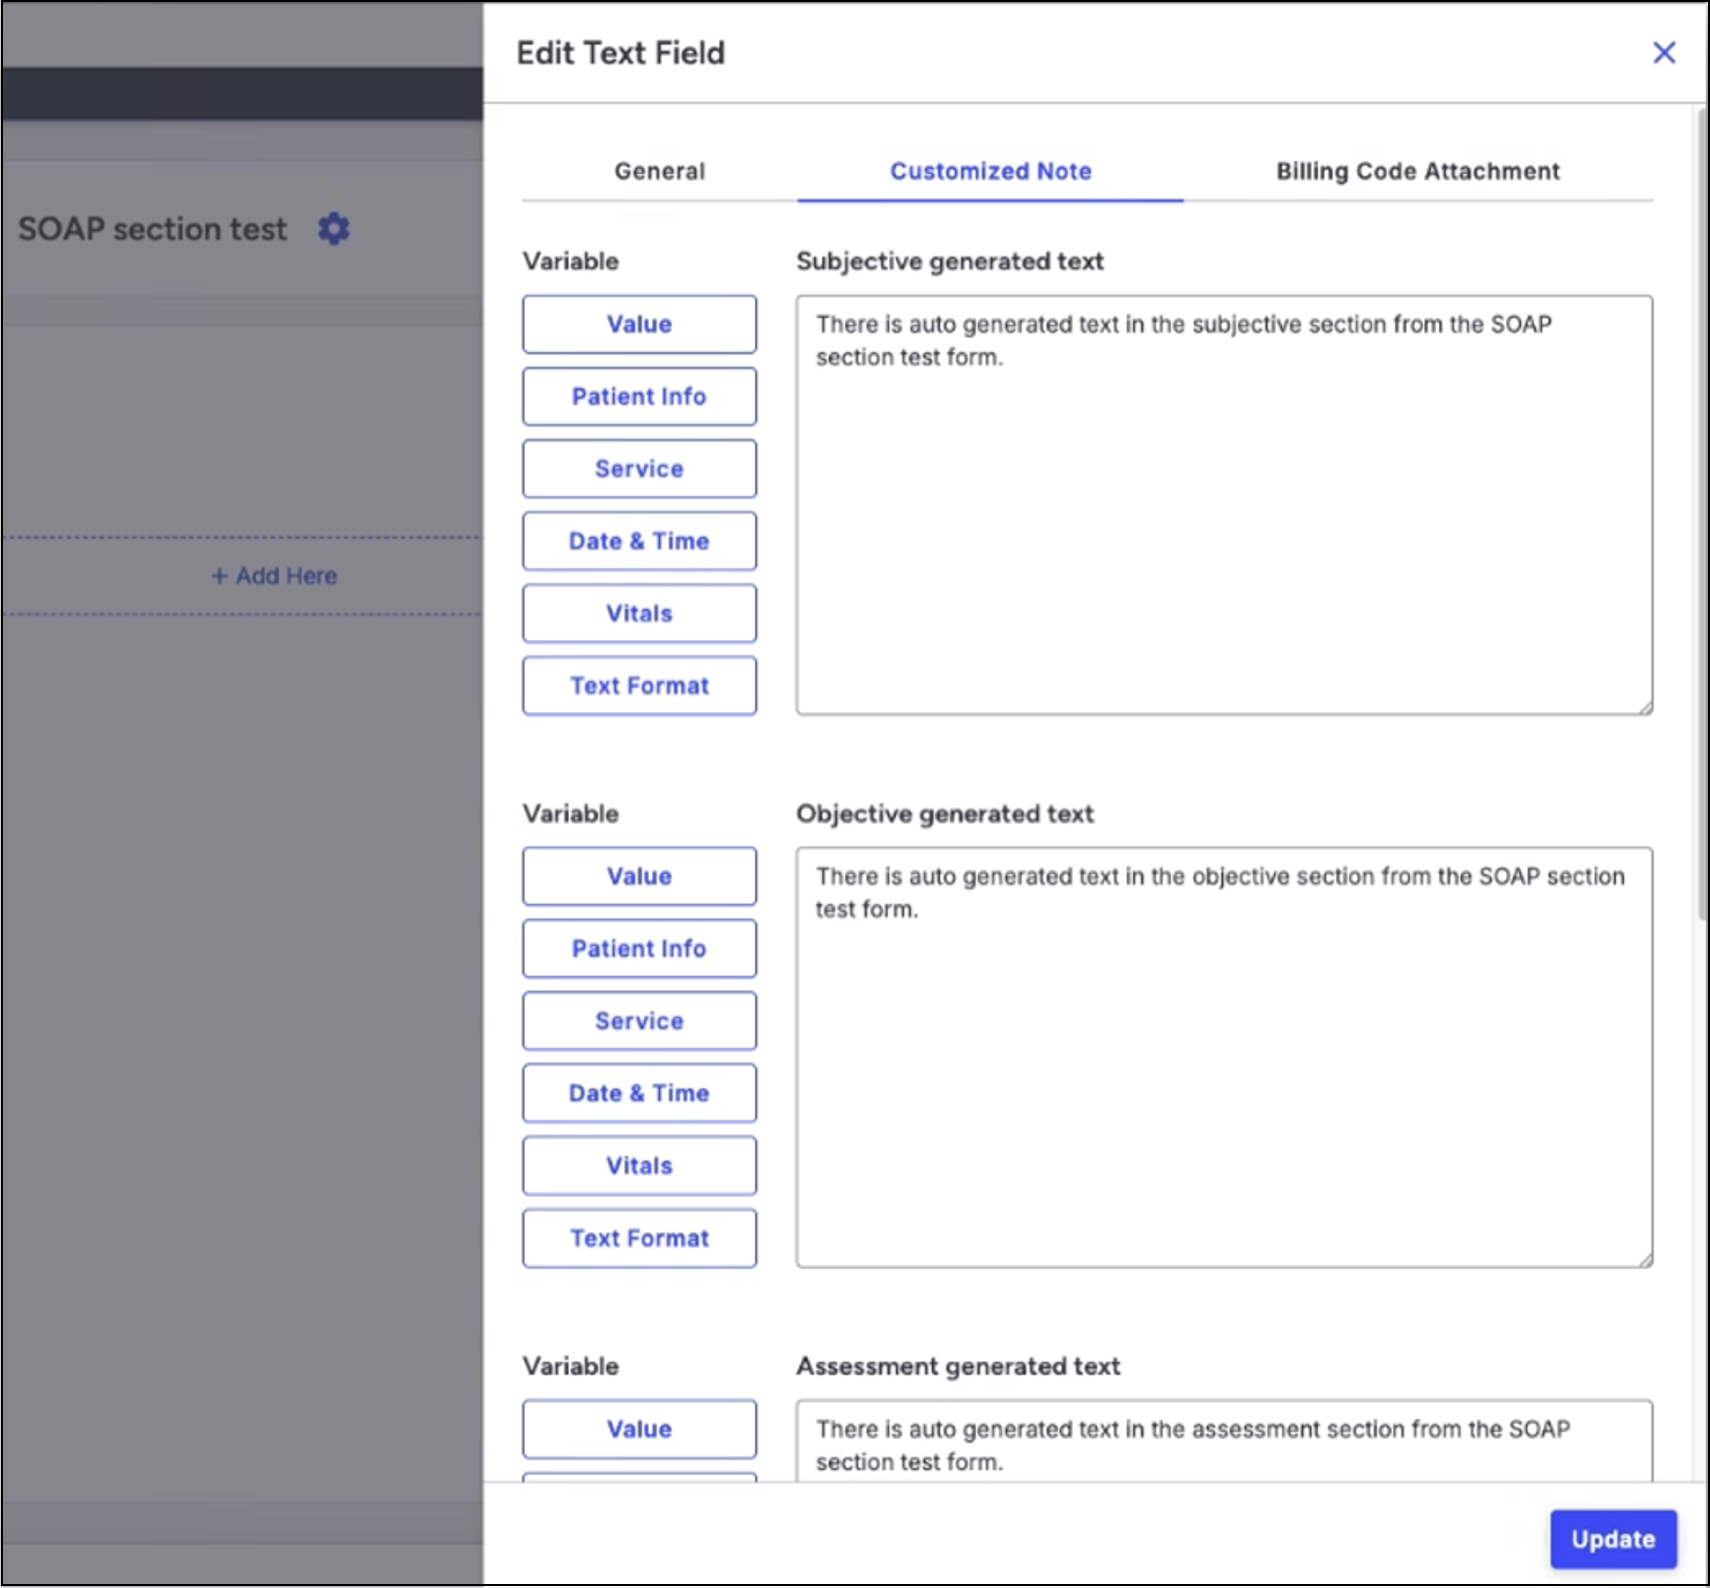Select the Customized Note tab
This screenshot has height=1588, width=1710.
pyautogui.click(x=990, y=171)
